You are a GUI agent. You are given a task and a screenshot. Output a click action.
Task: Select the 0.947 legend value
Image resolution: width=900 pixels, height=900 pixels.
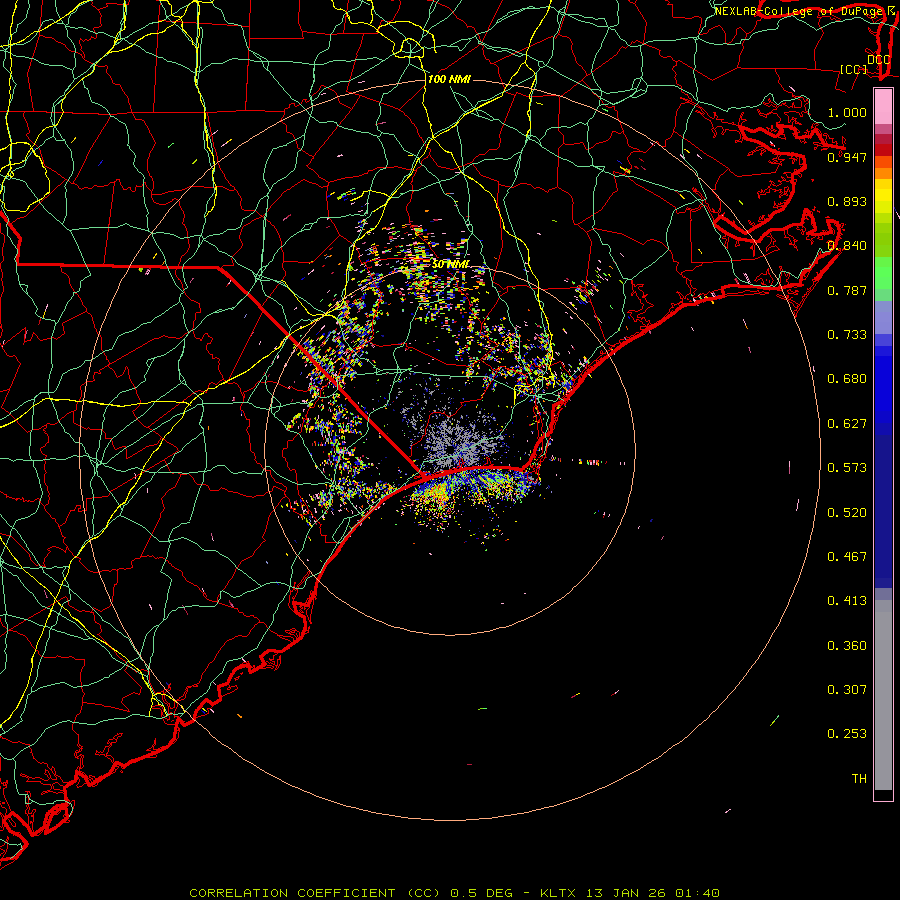847,157
